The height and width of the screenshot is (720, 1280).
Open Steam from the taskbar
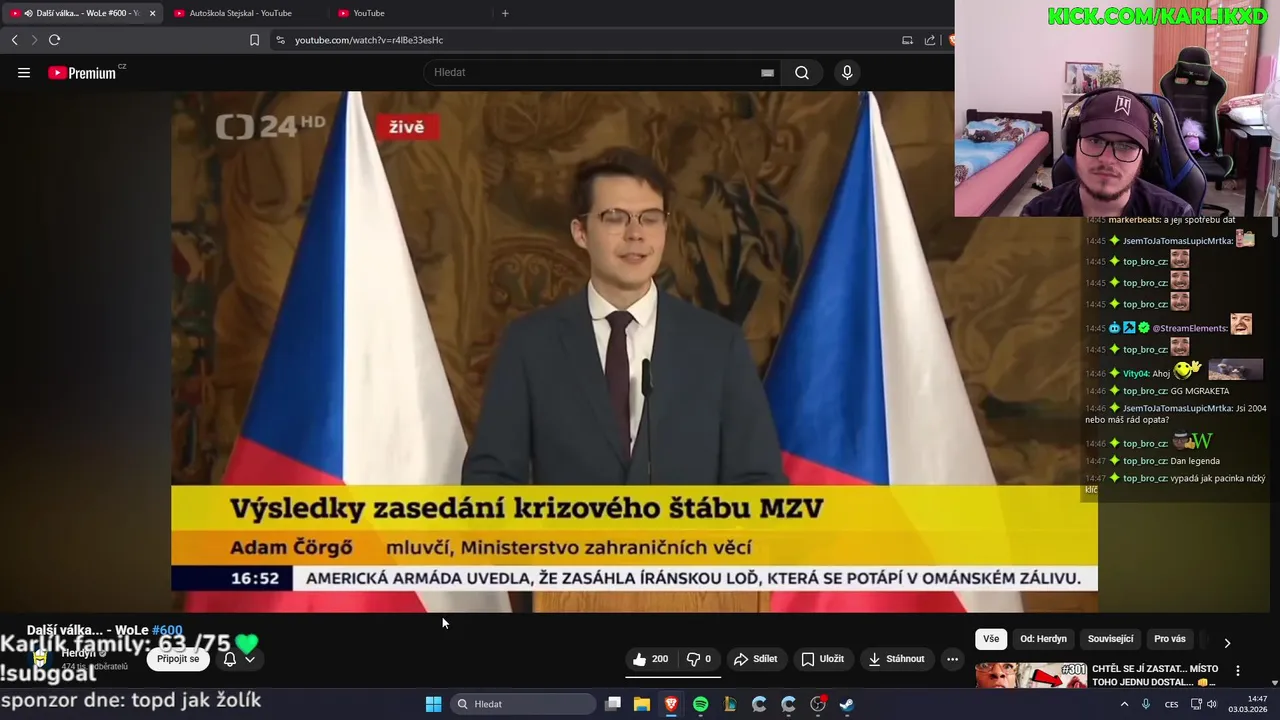(846, 704)
